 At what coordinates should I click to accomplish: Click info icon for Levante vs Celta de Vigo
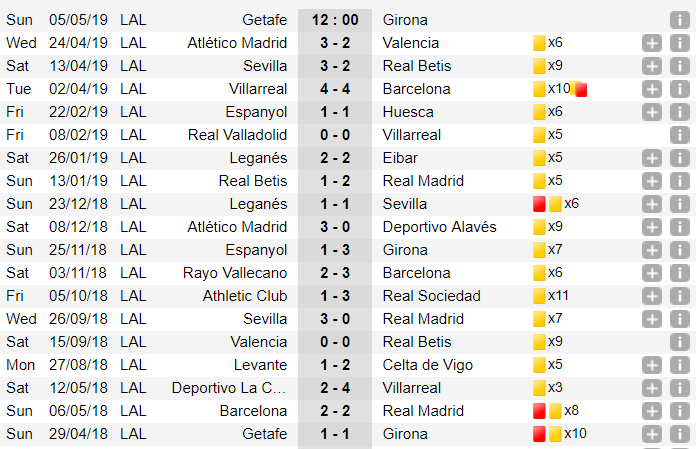coord(678,365)
